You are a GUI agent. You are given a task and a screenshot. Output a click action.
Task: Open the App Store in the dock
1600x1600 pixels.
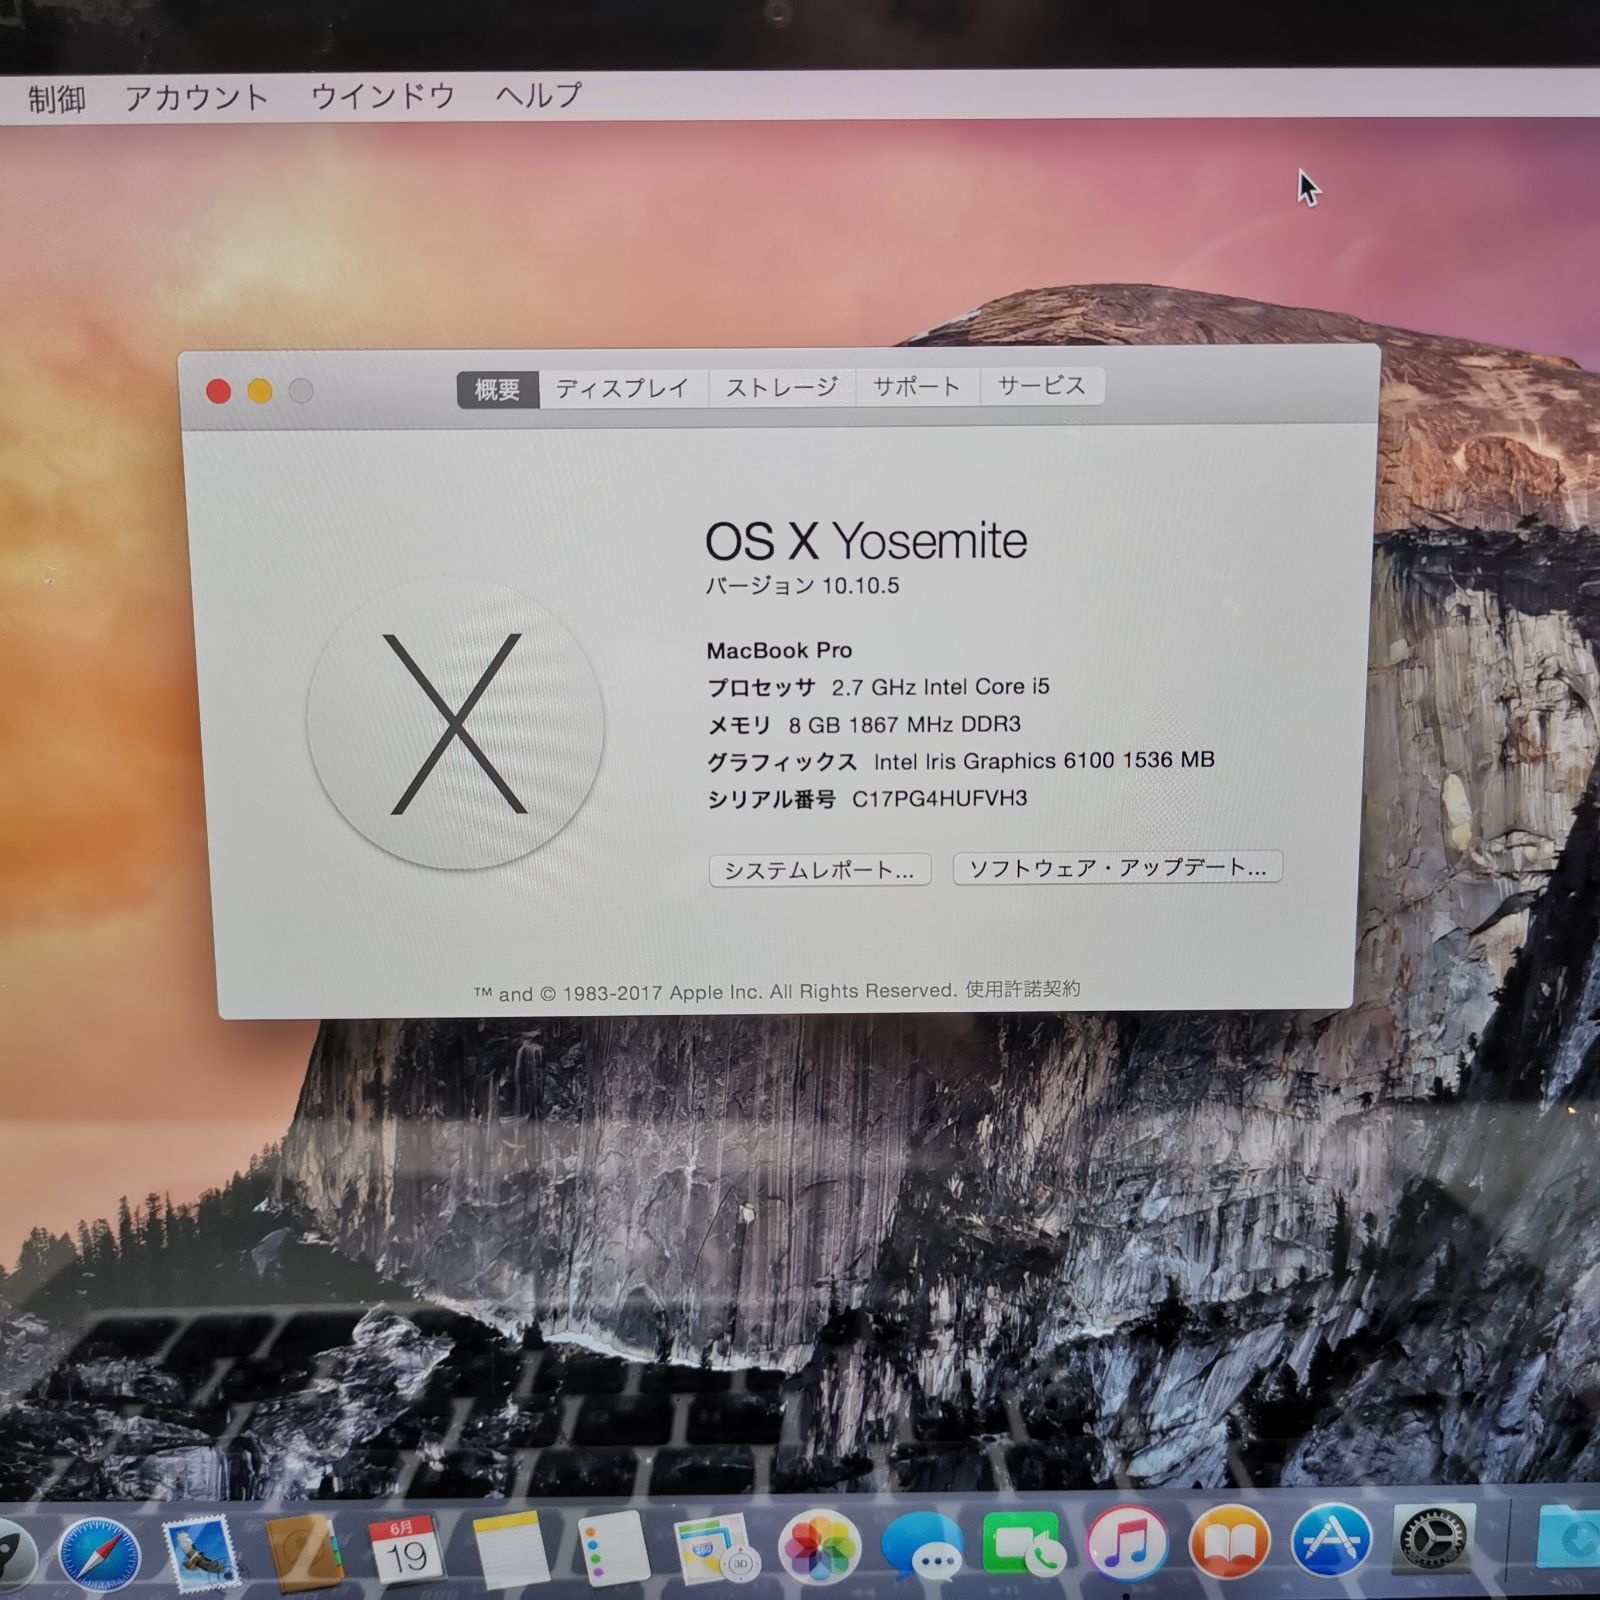[x=1331, y=1540]
